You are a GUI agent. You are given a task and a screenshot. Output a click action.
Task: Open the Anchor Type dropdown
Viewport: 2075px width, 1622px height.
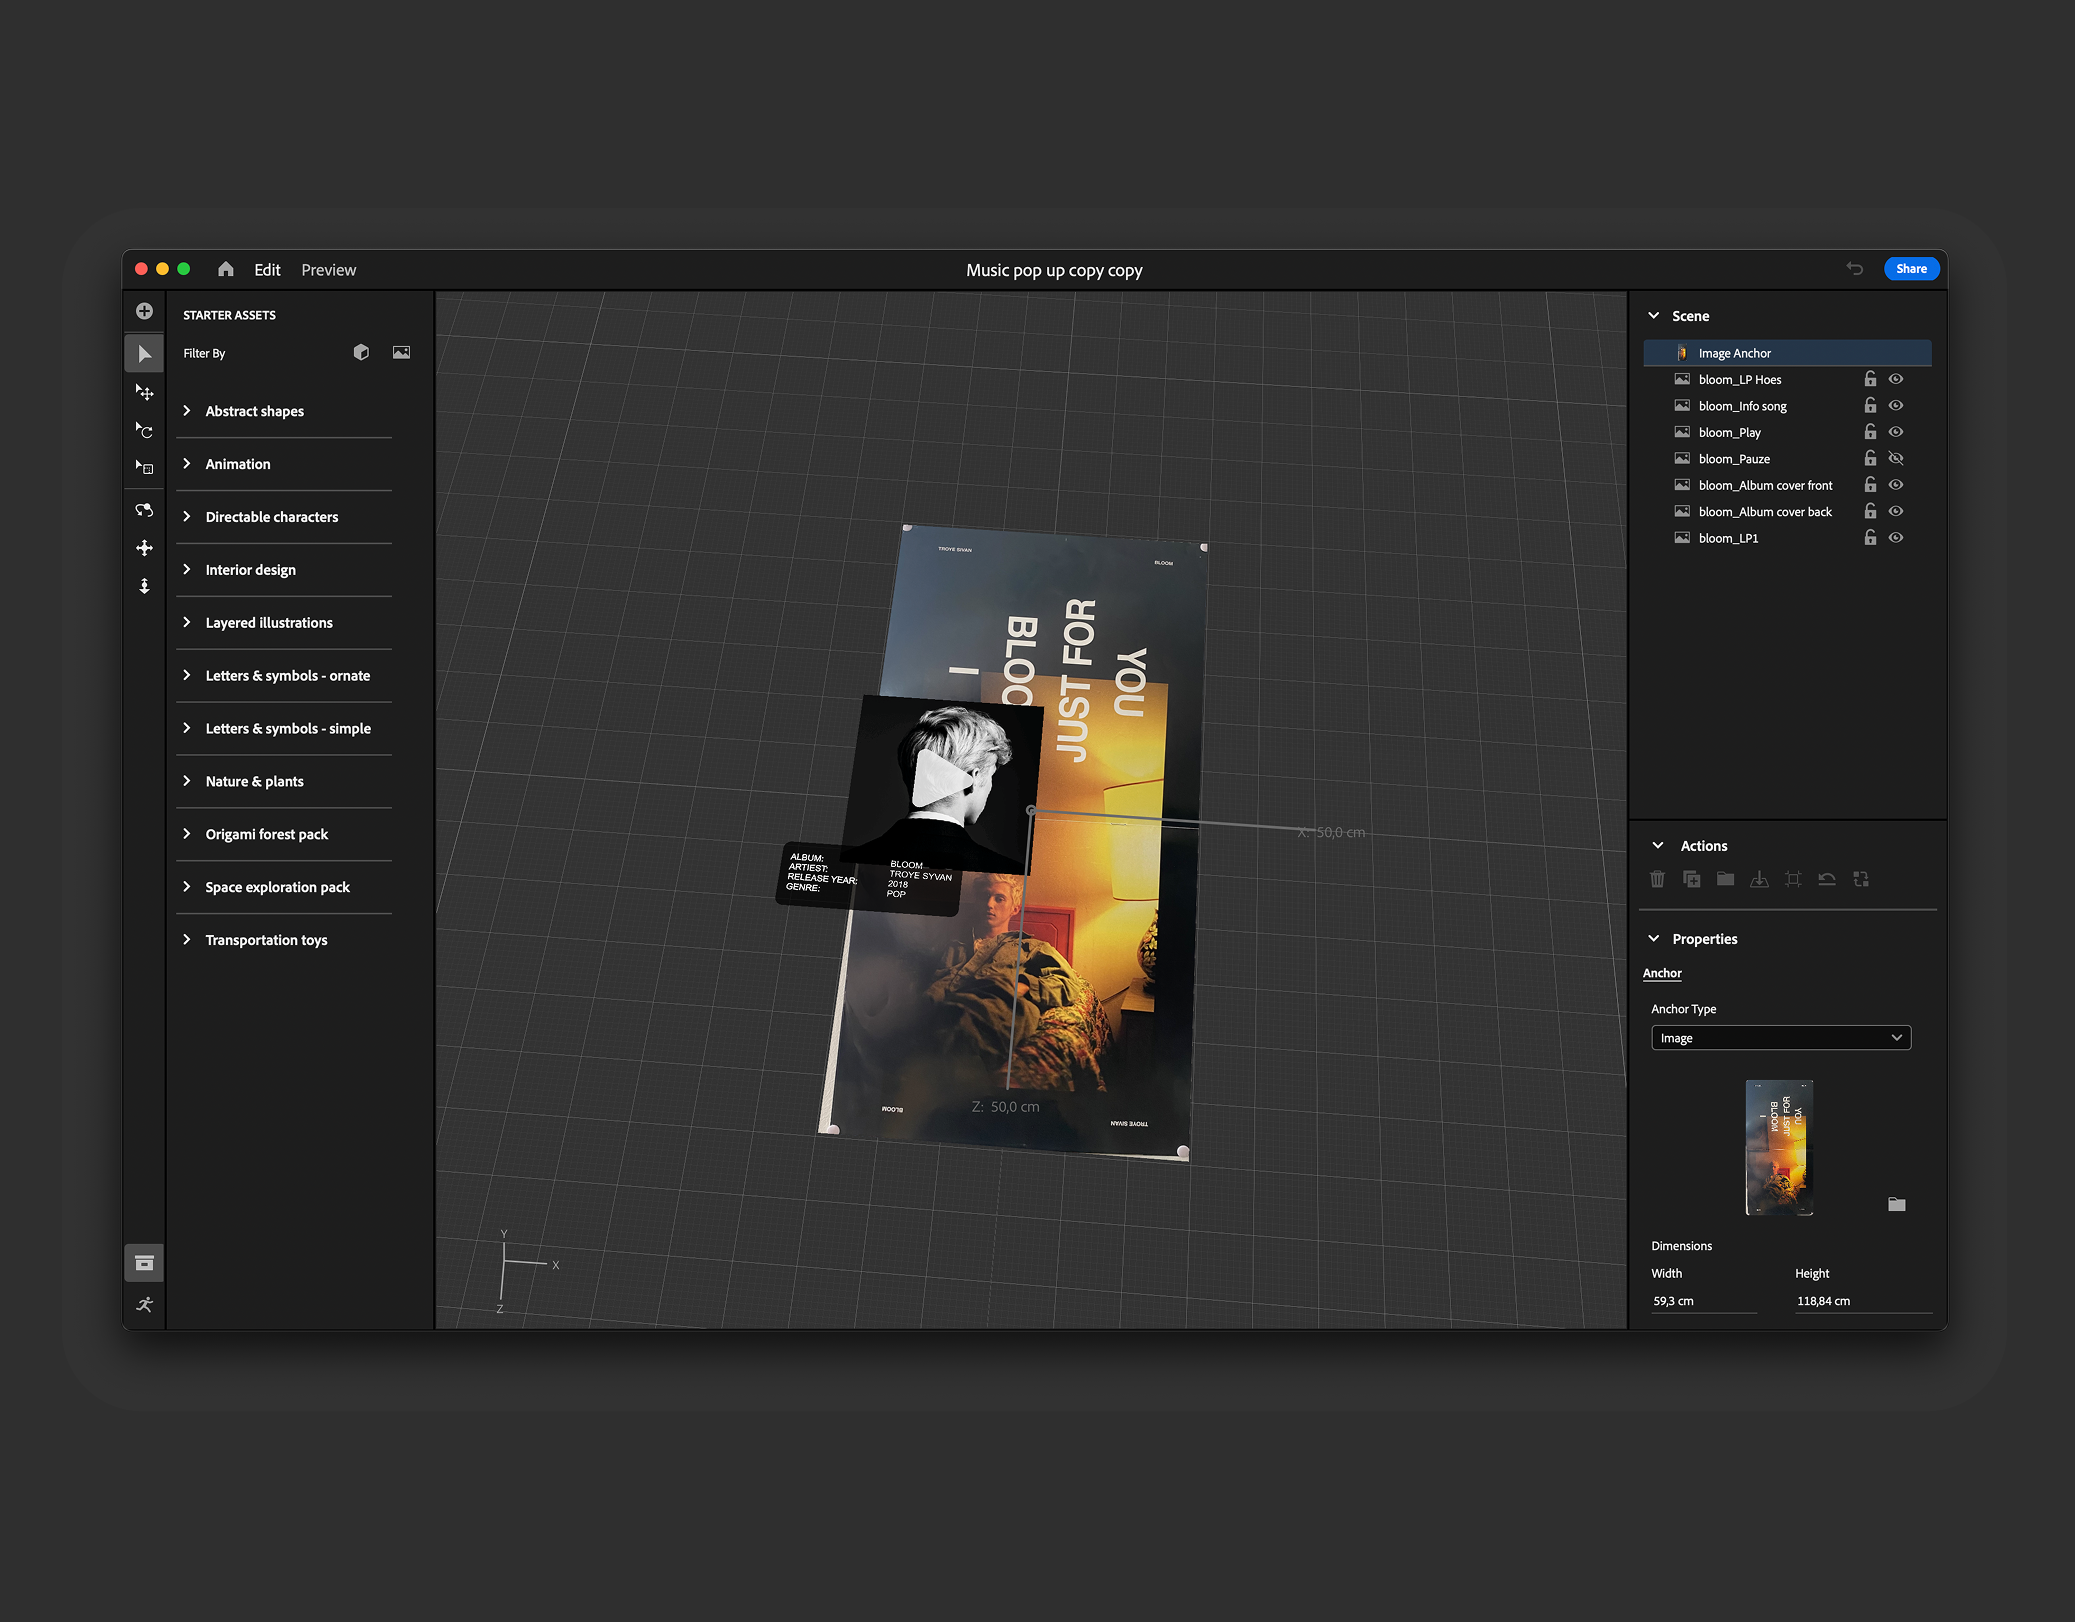[x=1781, y=1038]
